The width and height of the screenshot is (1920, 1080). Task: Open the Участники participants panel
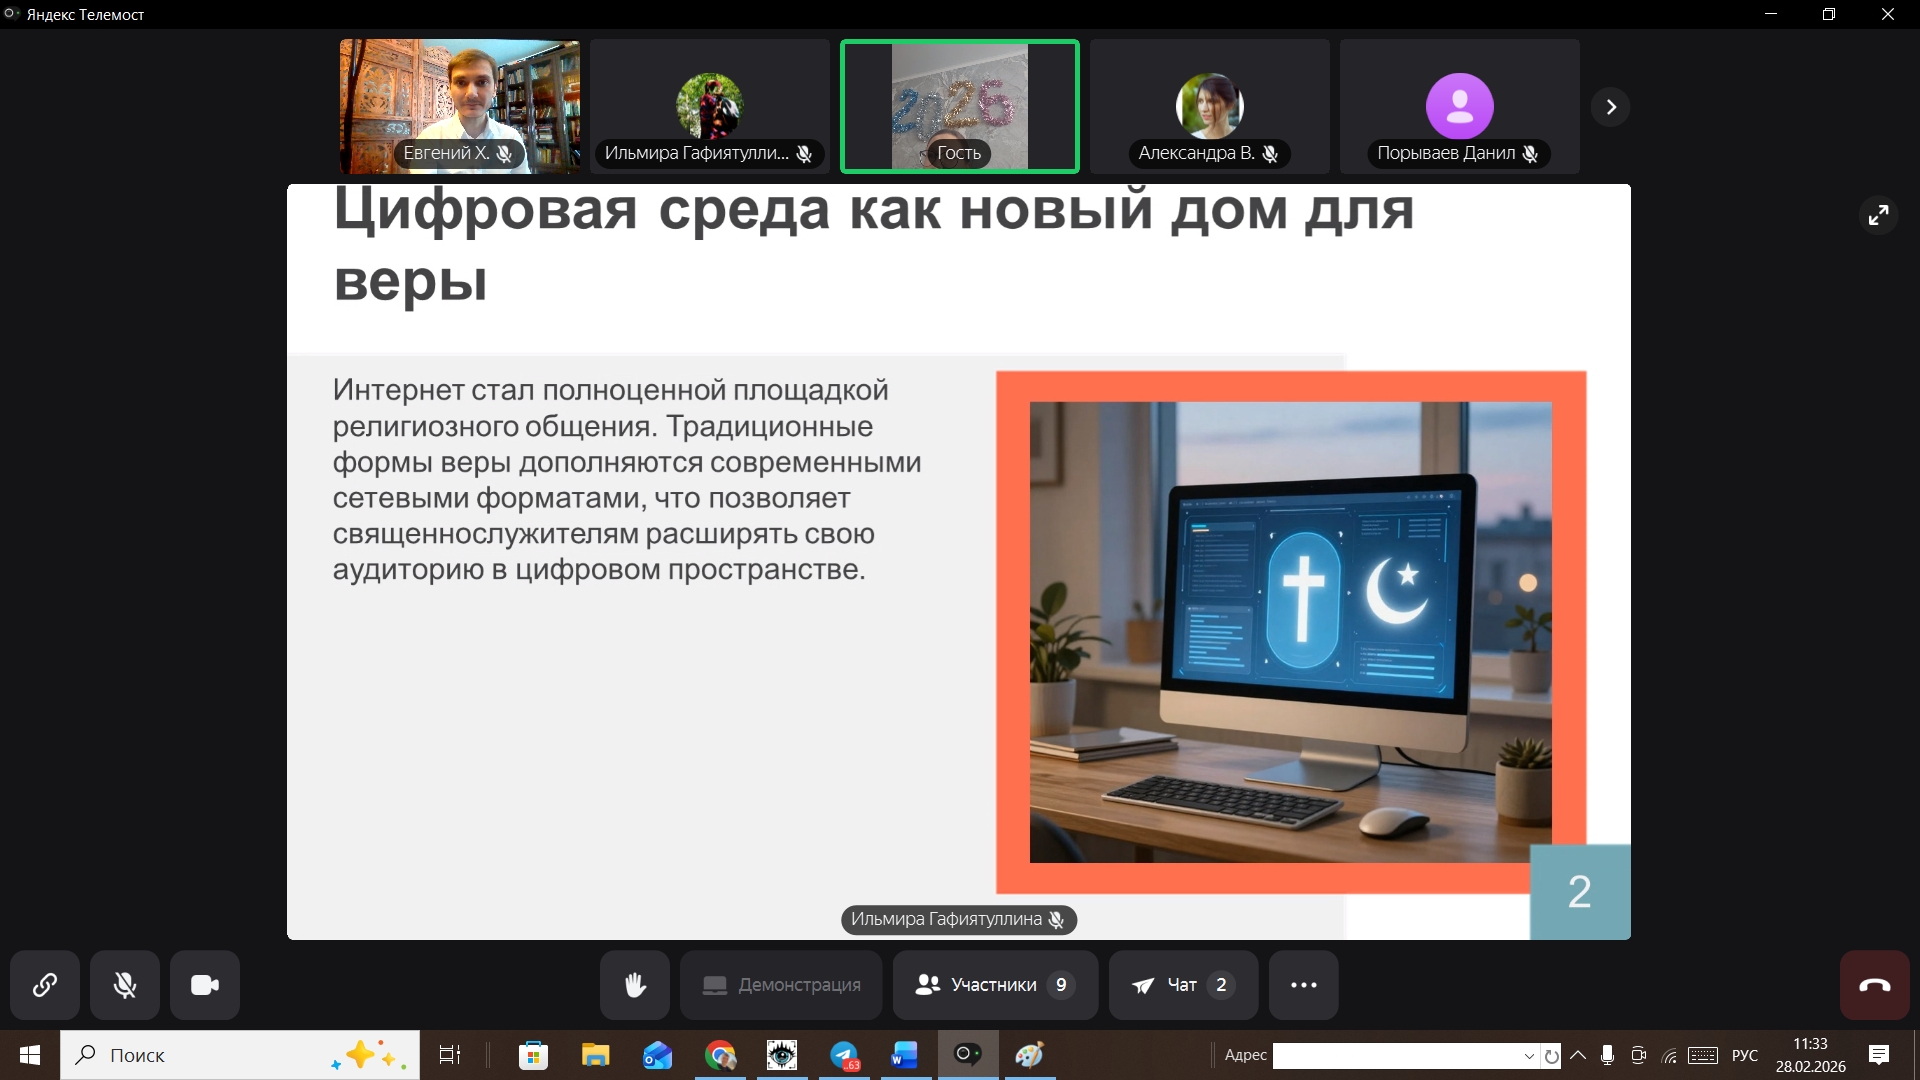995,985
